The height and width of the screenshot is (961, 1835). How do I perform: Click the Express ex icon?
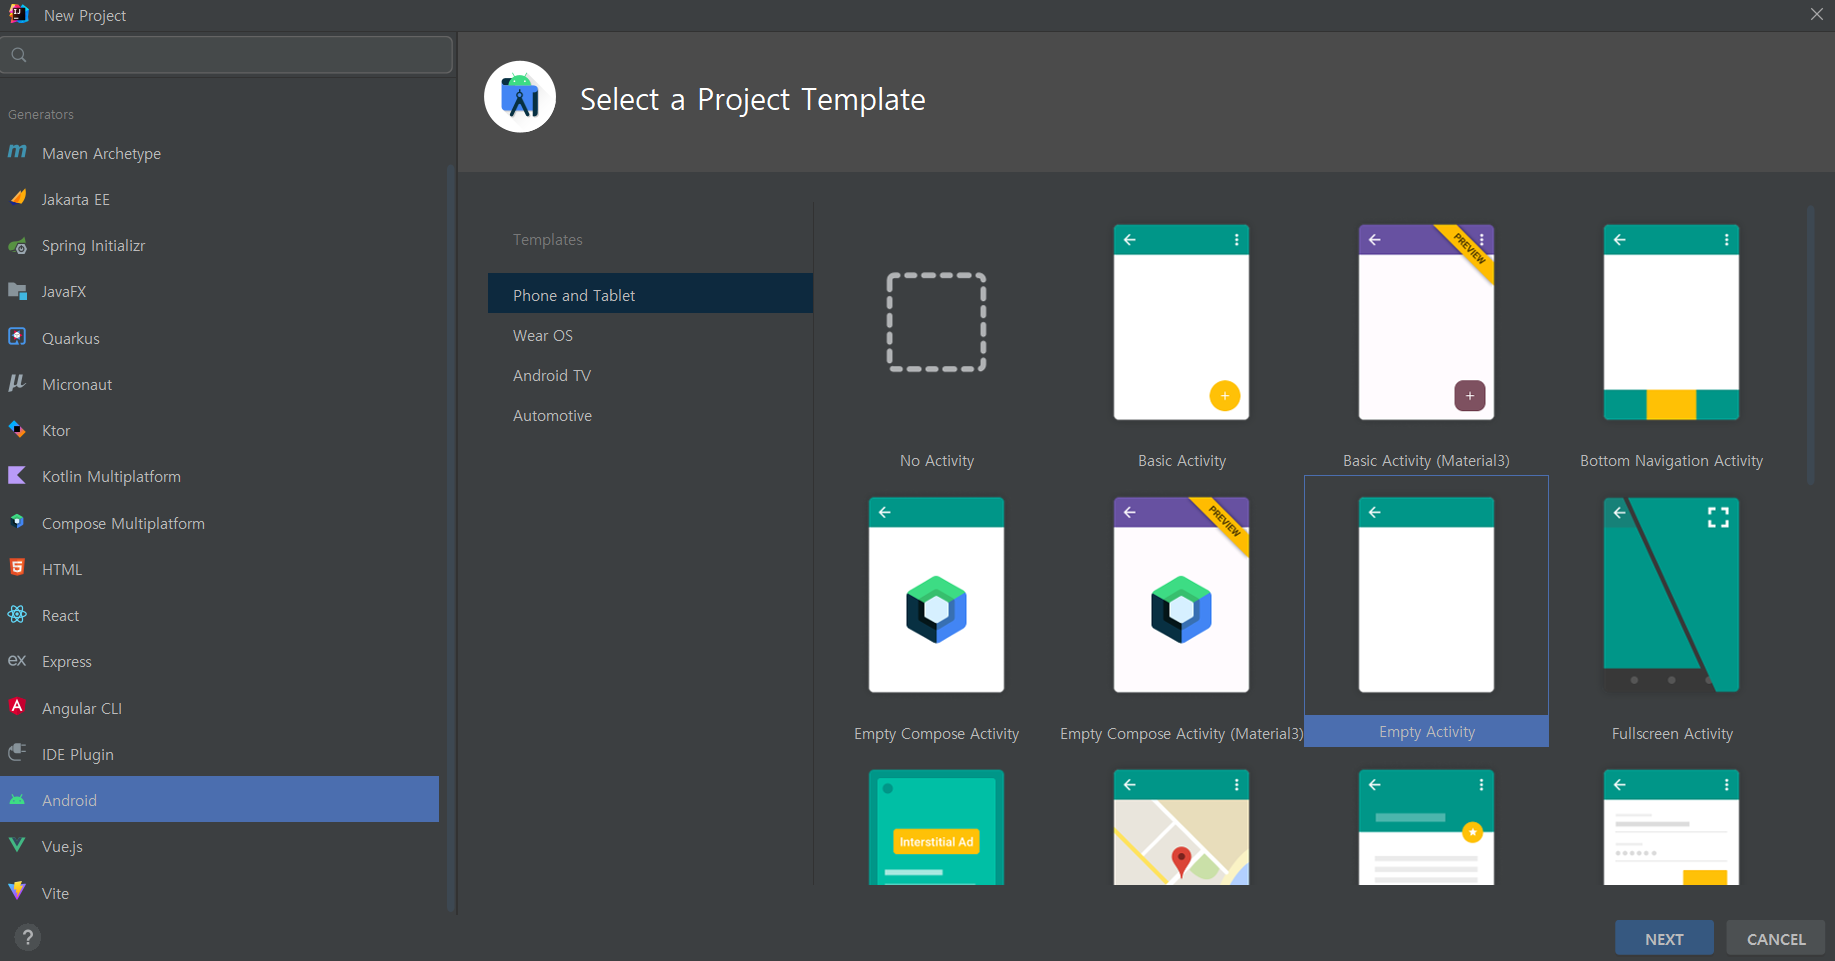(x=17, y=660)
